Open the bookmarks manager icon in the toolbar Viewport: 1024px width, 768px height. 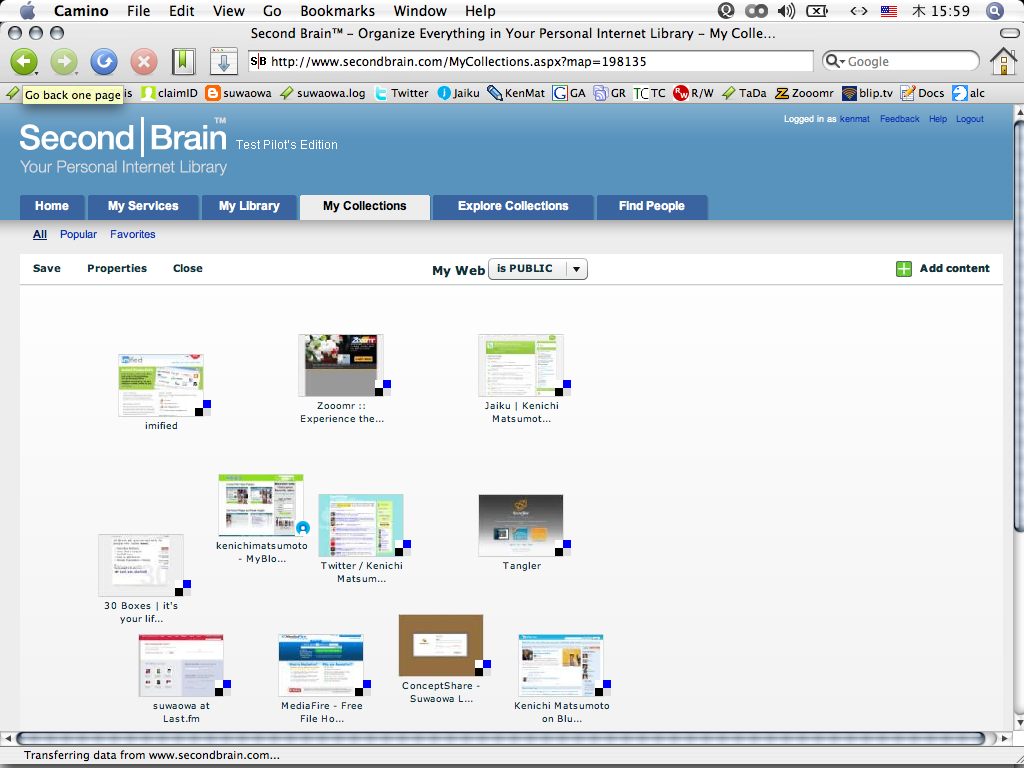point(184,62)
